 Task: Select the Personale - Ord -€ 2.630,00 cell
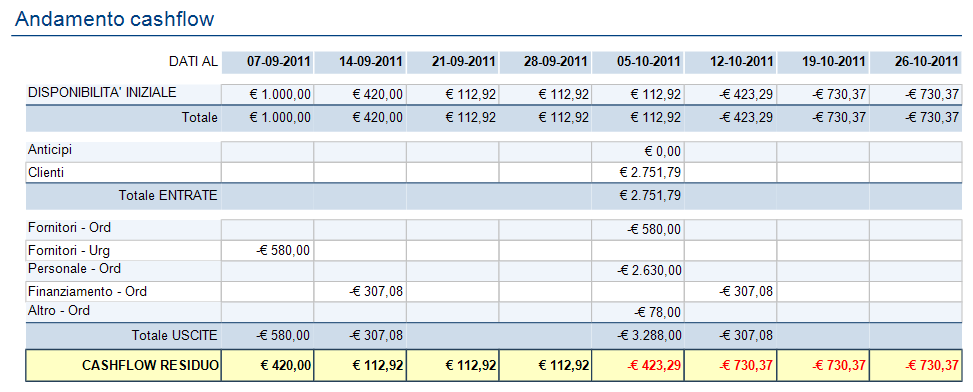(638, 271)
